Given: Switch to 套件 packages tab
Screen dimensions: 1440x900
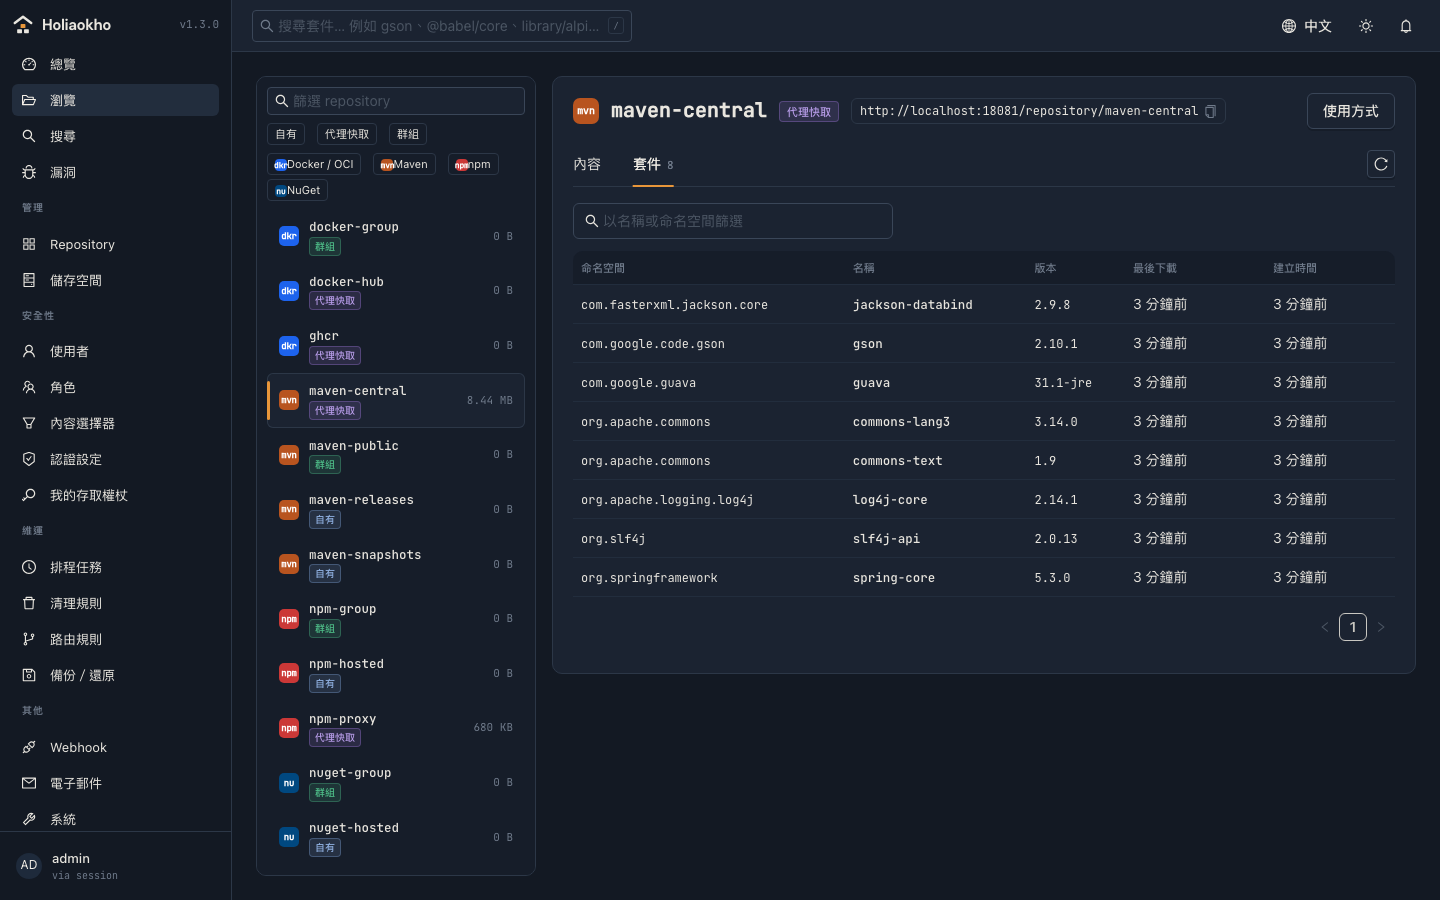Looking at the screenshot, I should tap(653, 164).
